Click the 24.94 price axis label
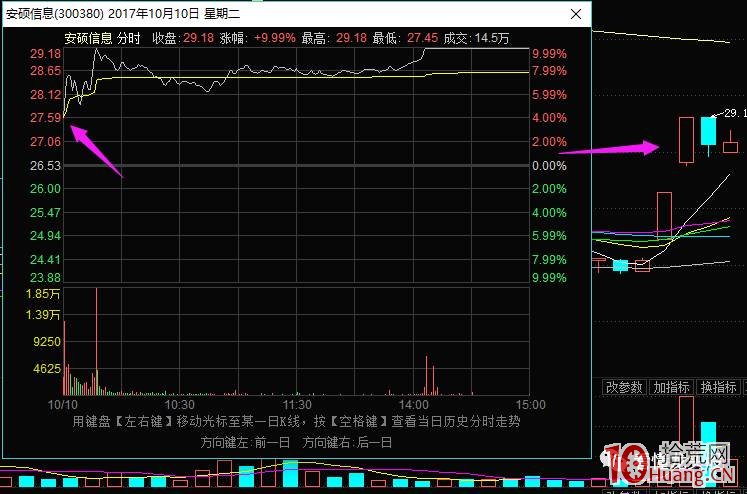 tap(46, 235)
